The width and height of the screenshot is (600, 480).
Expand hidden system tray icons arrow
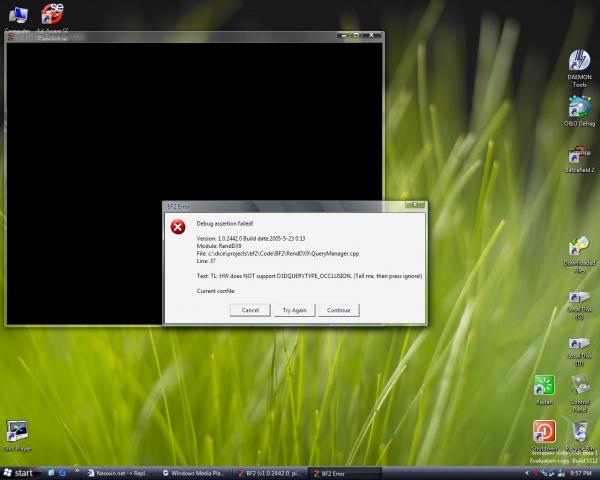point(527,473)
